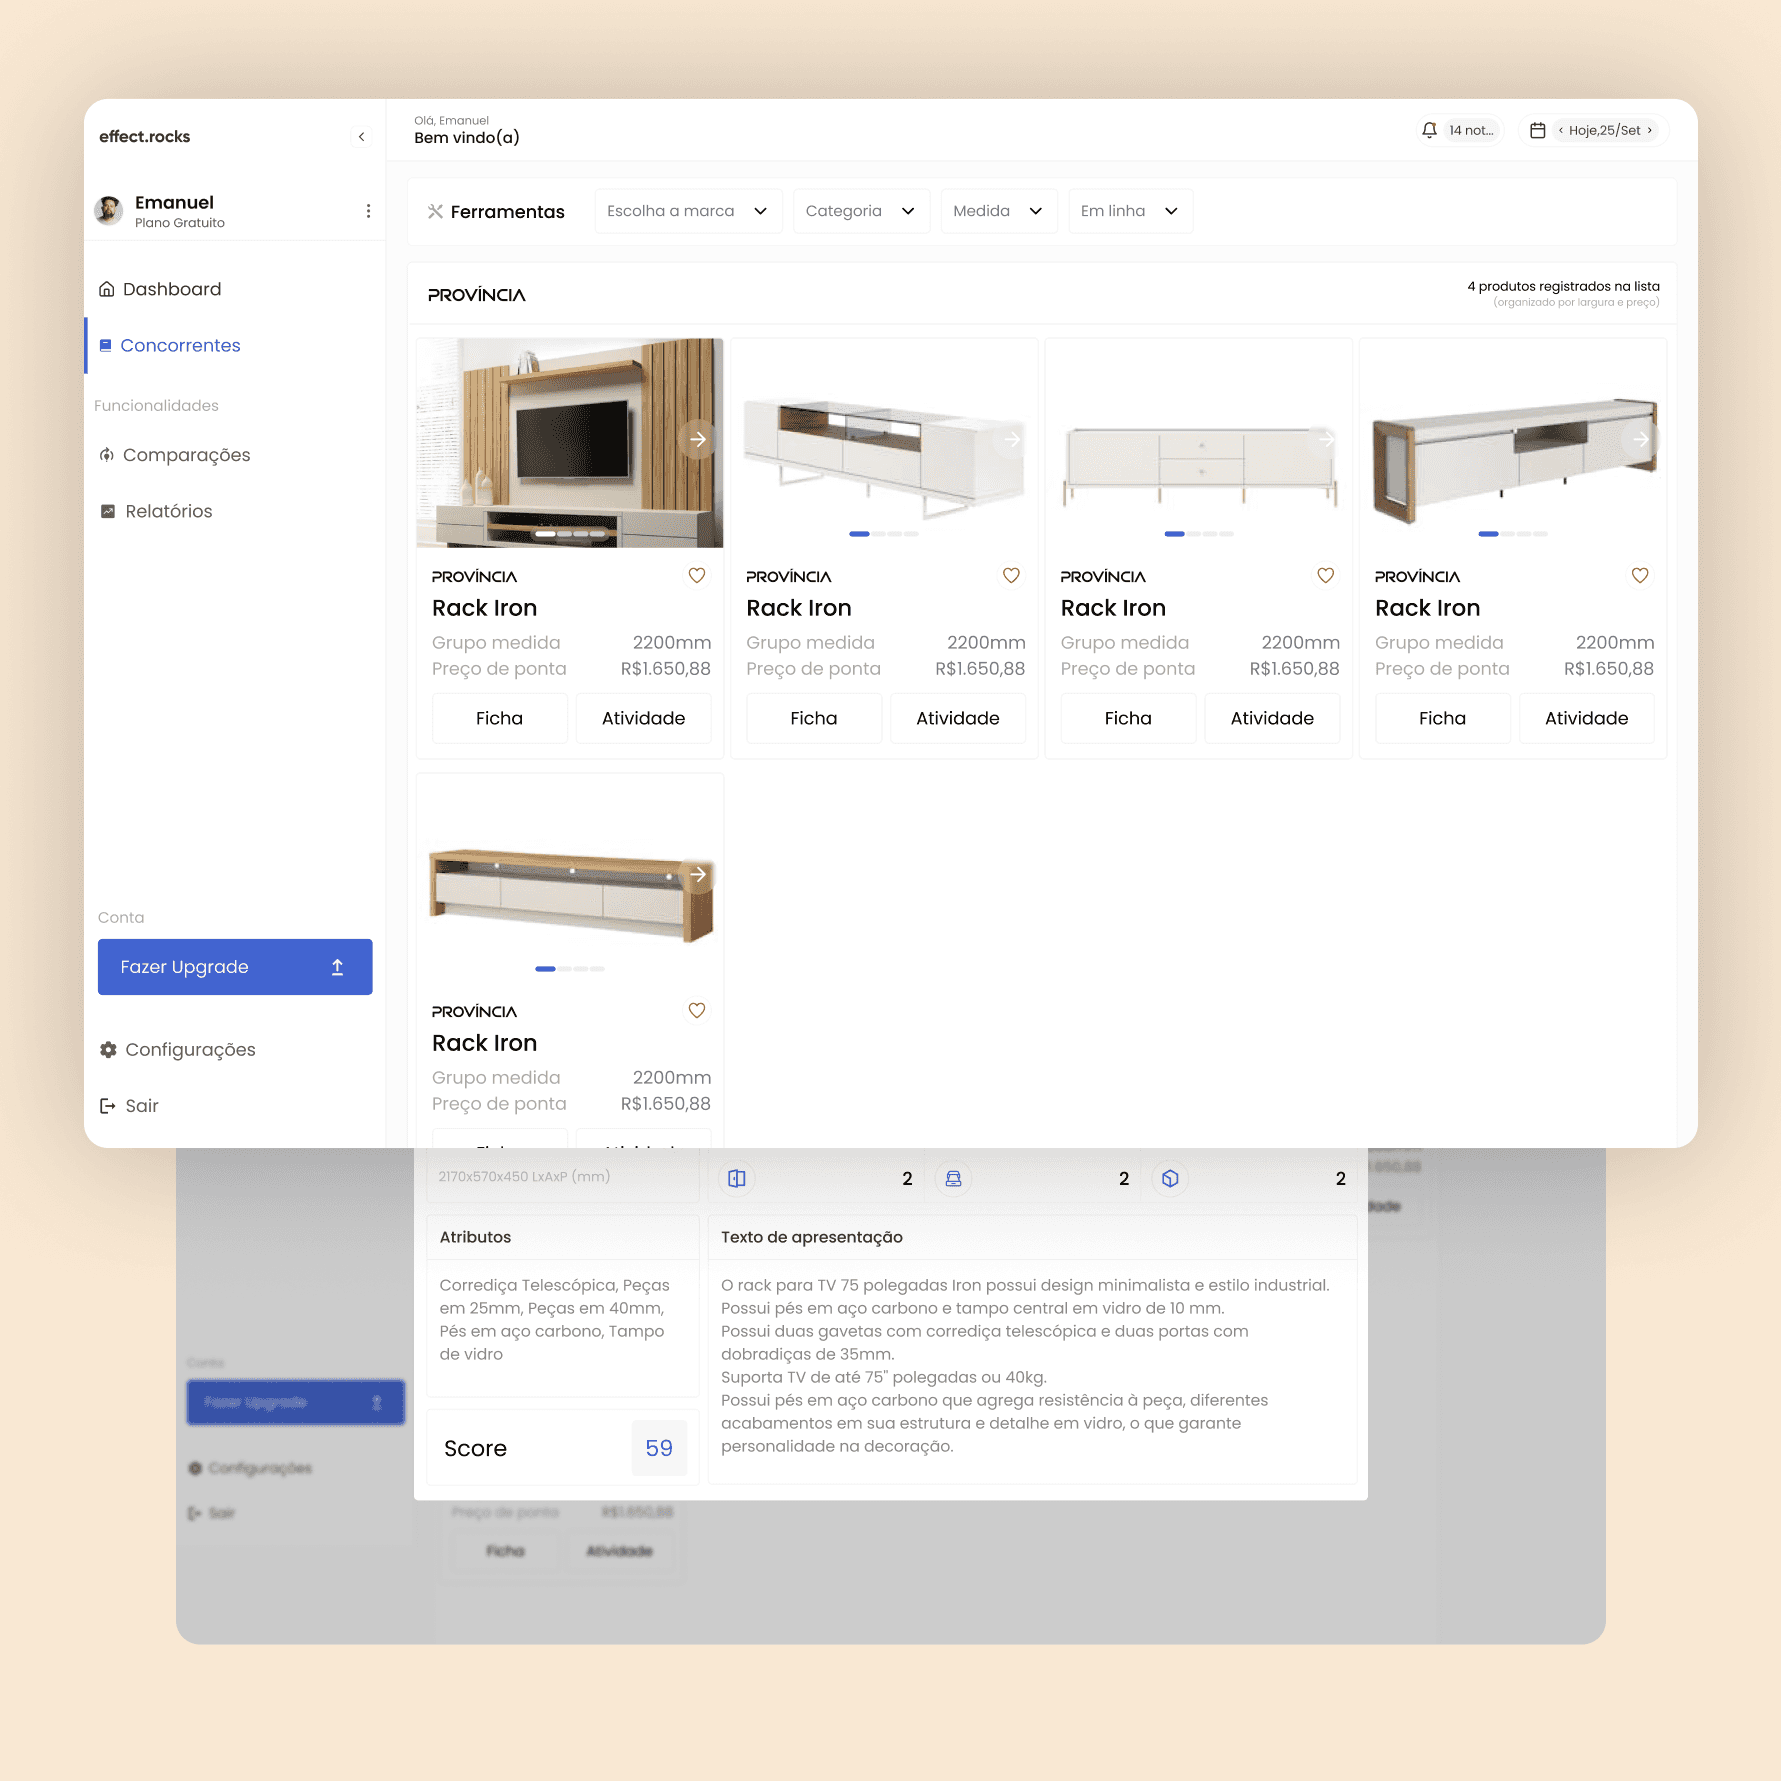Go to previous date arrow
Image resolution: width=1781 pixels, height=1781 pixels.
tap(1560, 130)
